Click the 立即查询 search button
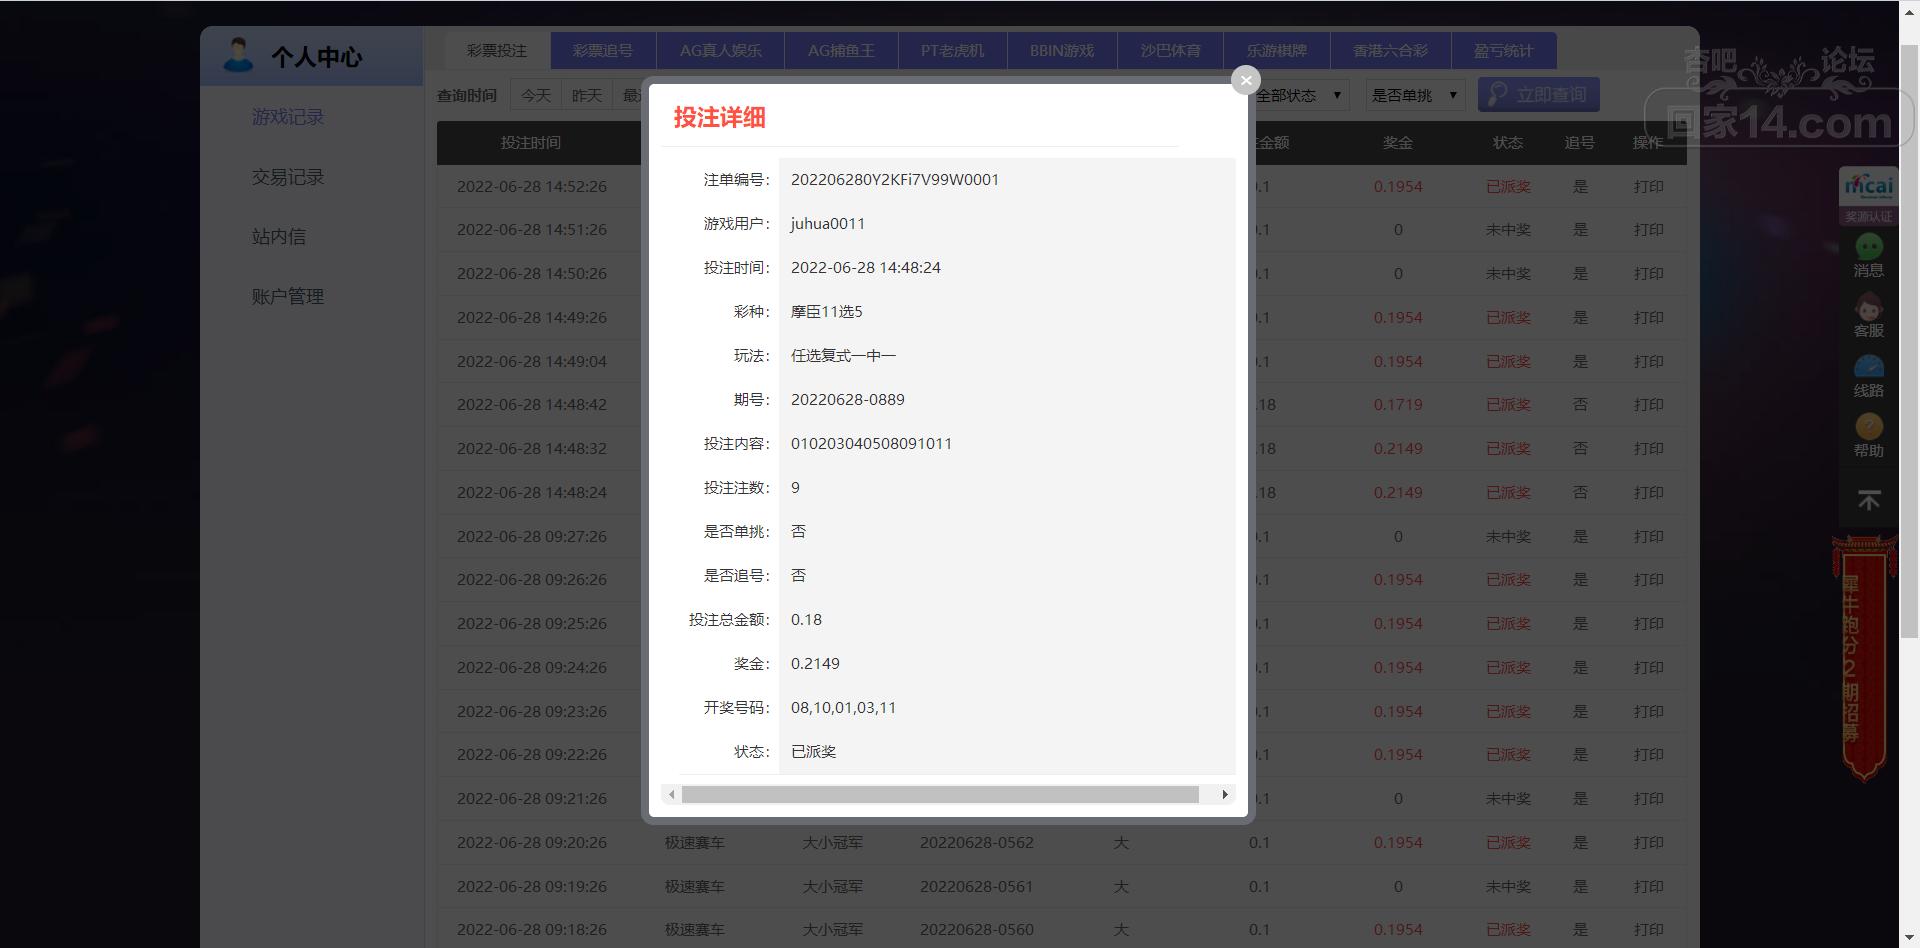 (1538, 95)
